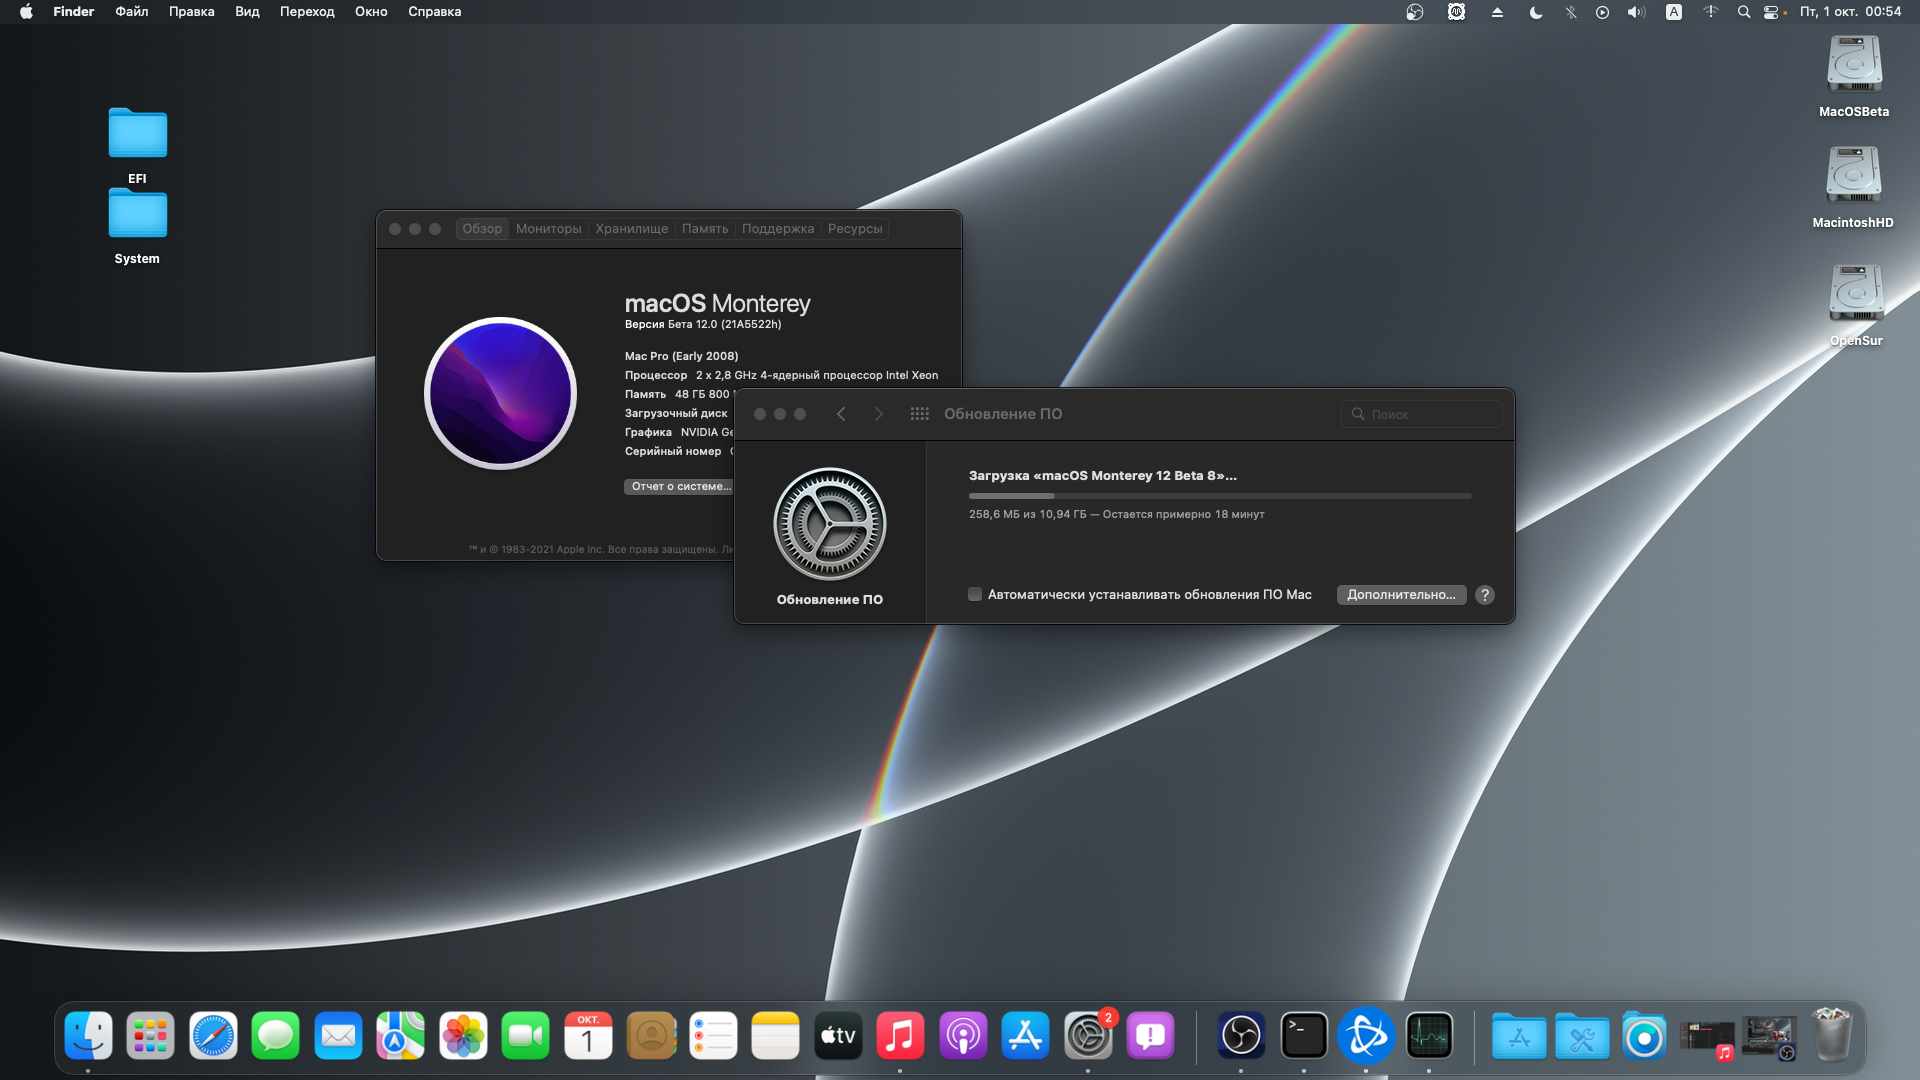Show all preferences grid icon
Screen dimensions: 1920x1080
(919, 414)
